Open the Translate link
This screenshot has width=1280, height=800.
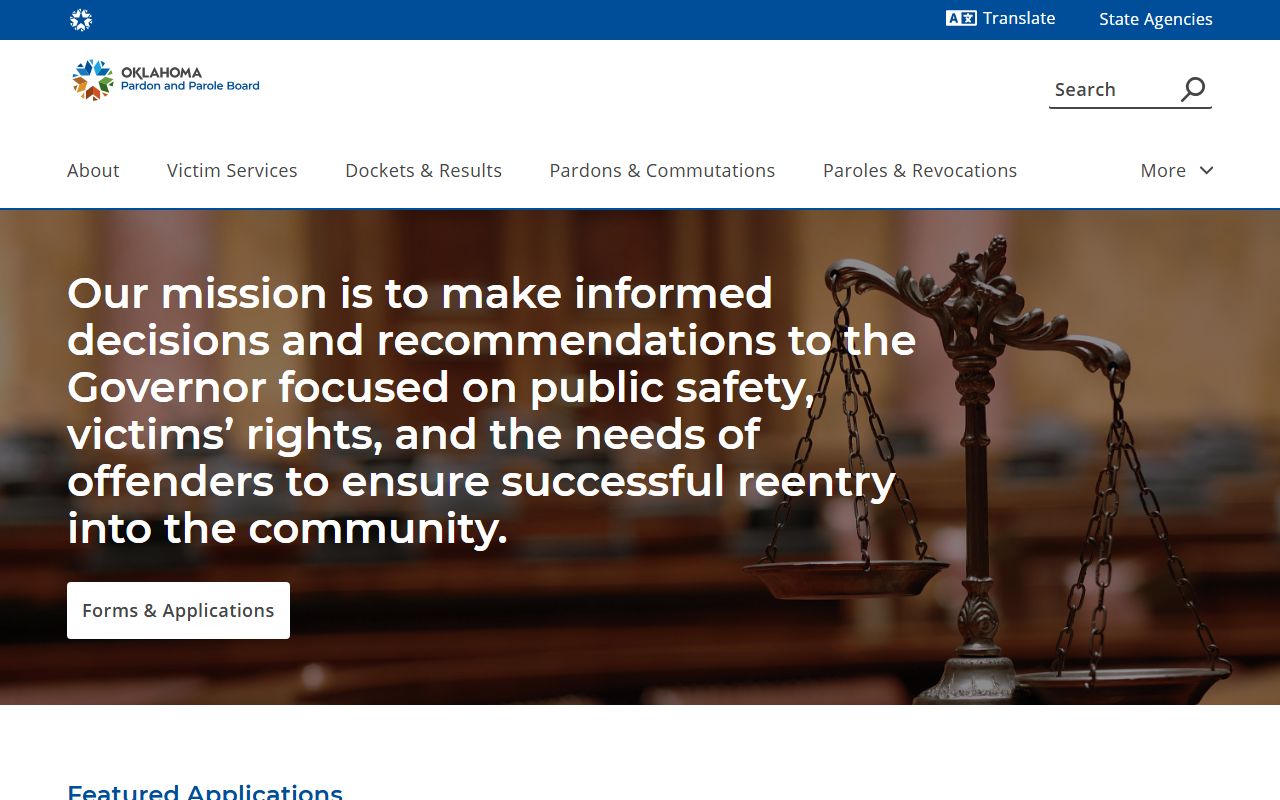tap(1001, 18)
